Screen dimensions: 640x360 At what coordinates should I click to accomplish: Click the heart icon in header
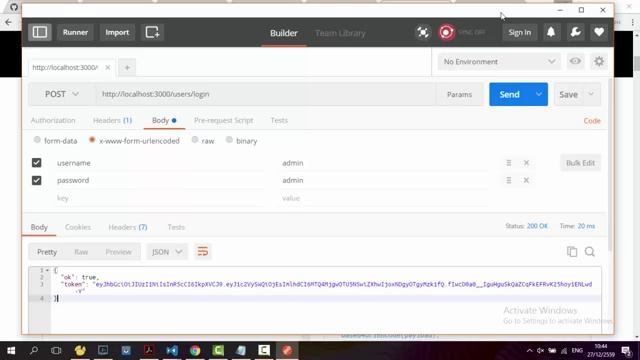click(599, 32)
